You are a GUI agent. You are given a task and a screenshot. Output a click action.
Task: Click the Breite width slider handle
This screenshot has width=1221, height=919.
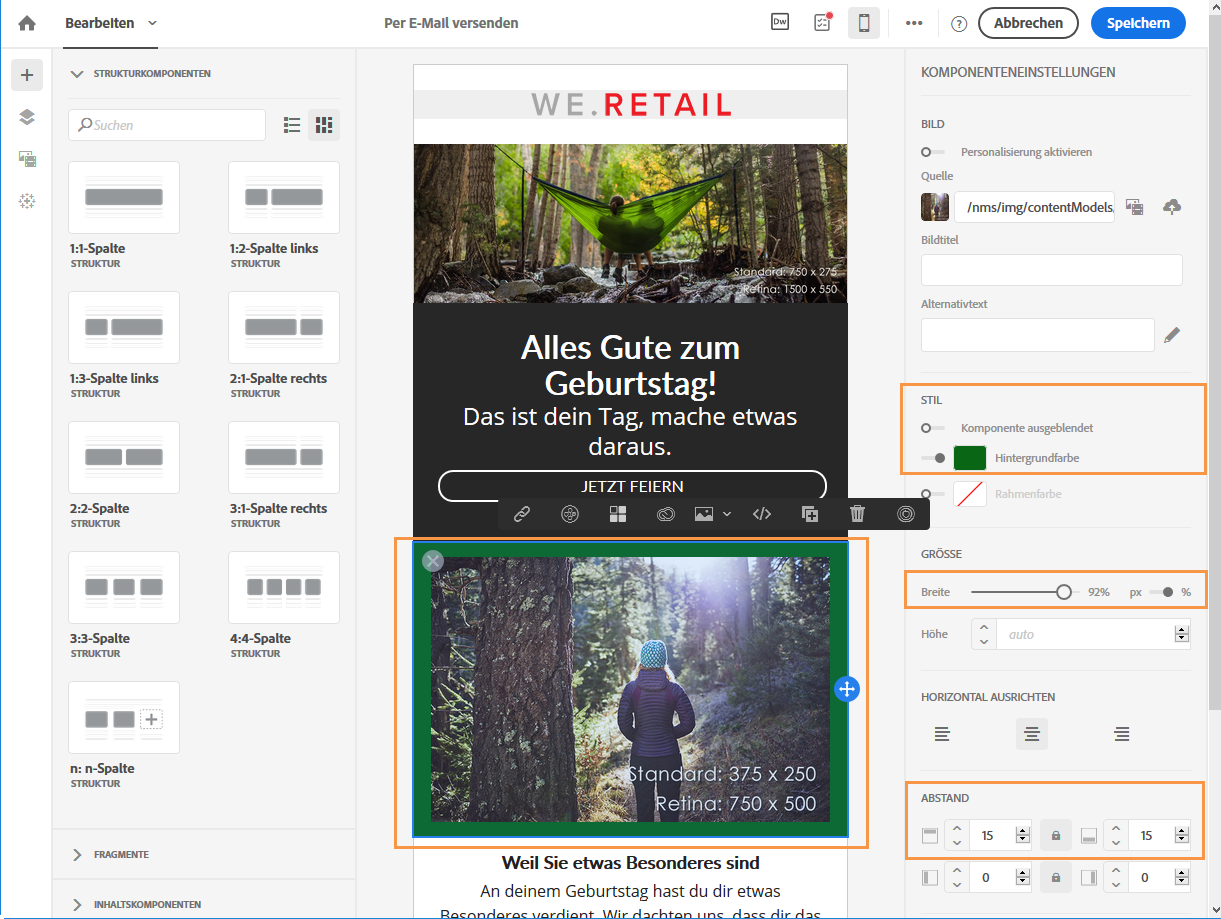click(1064, 592)
